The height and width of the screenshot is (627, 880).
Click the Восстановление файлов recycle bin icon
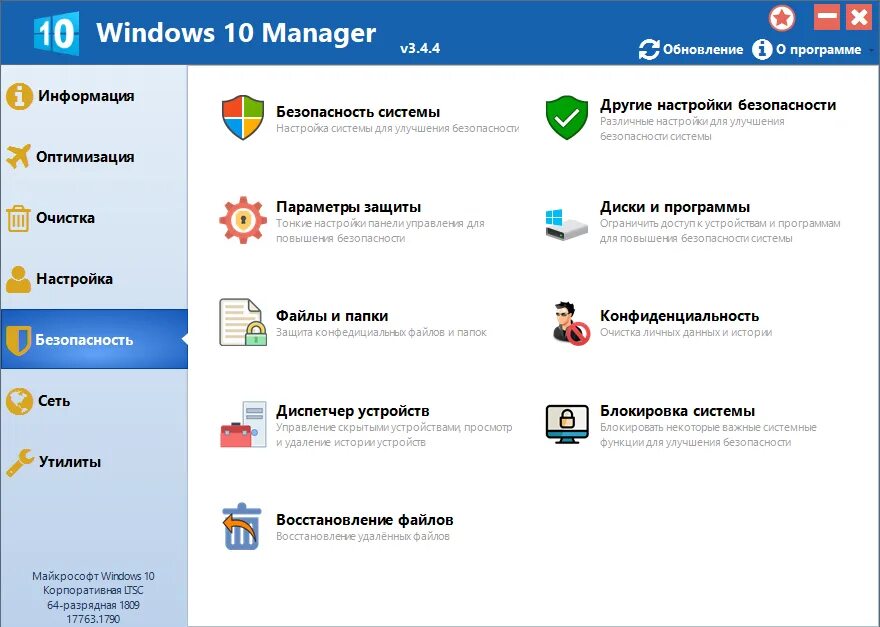242,526
